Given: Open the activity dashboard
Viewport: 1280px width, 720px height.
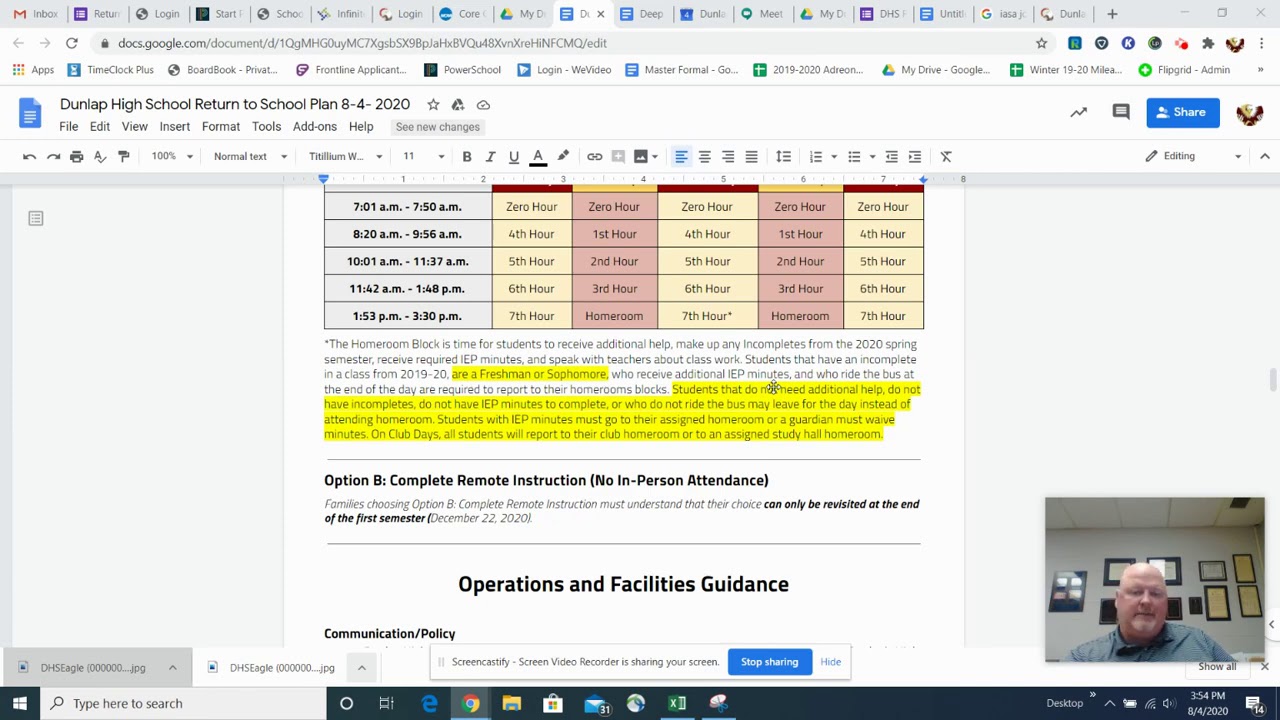Looking at the screenshot, I should click(x=1079, y=112).
